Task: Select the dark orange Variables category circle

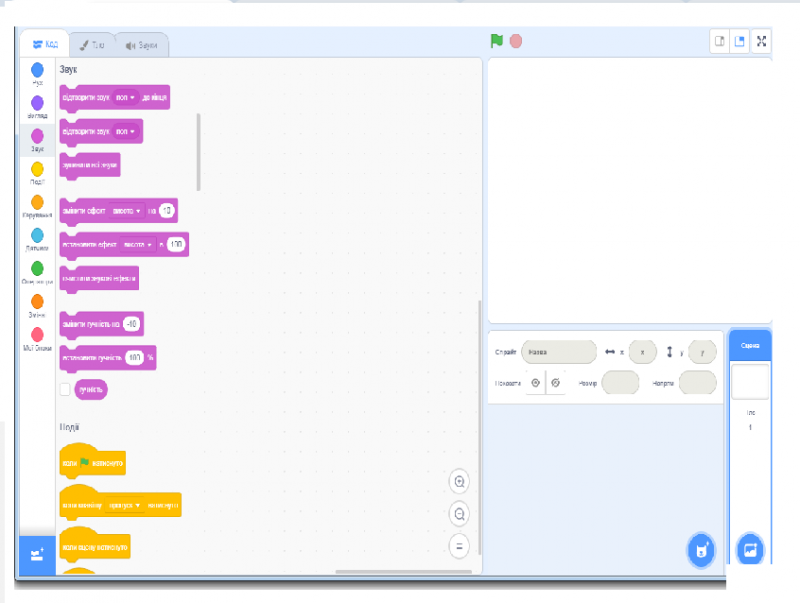Action: (37, 302)
